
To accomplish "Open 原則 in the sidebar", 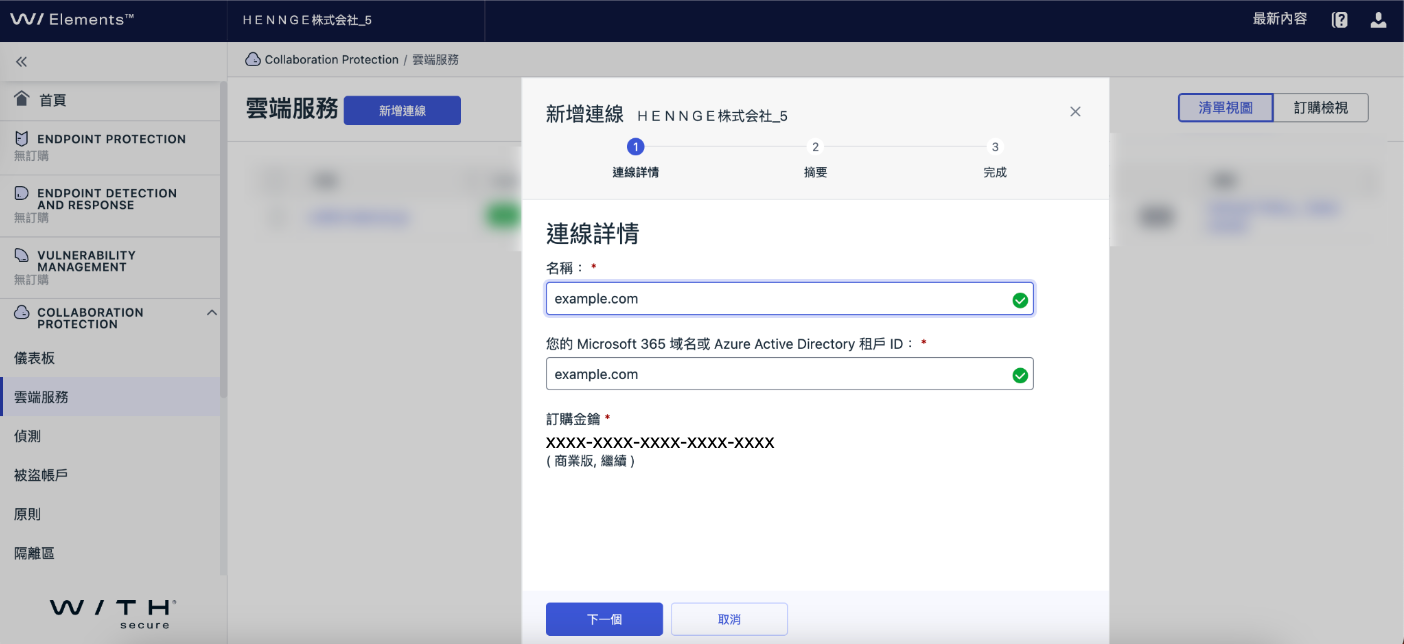I will click(x=110, y=514).
